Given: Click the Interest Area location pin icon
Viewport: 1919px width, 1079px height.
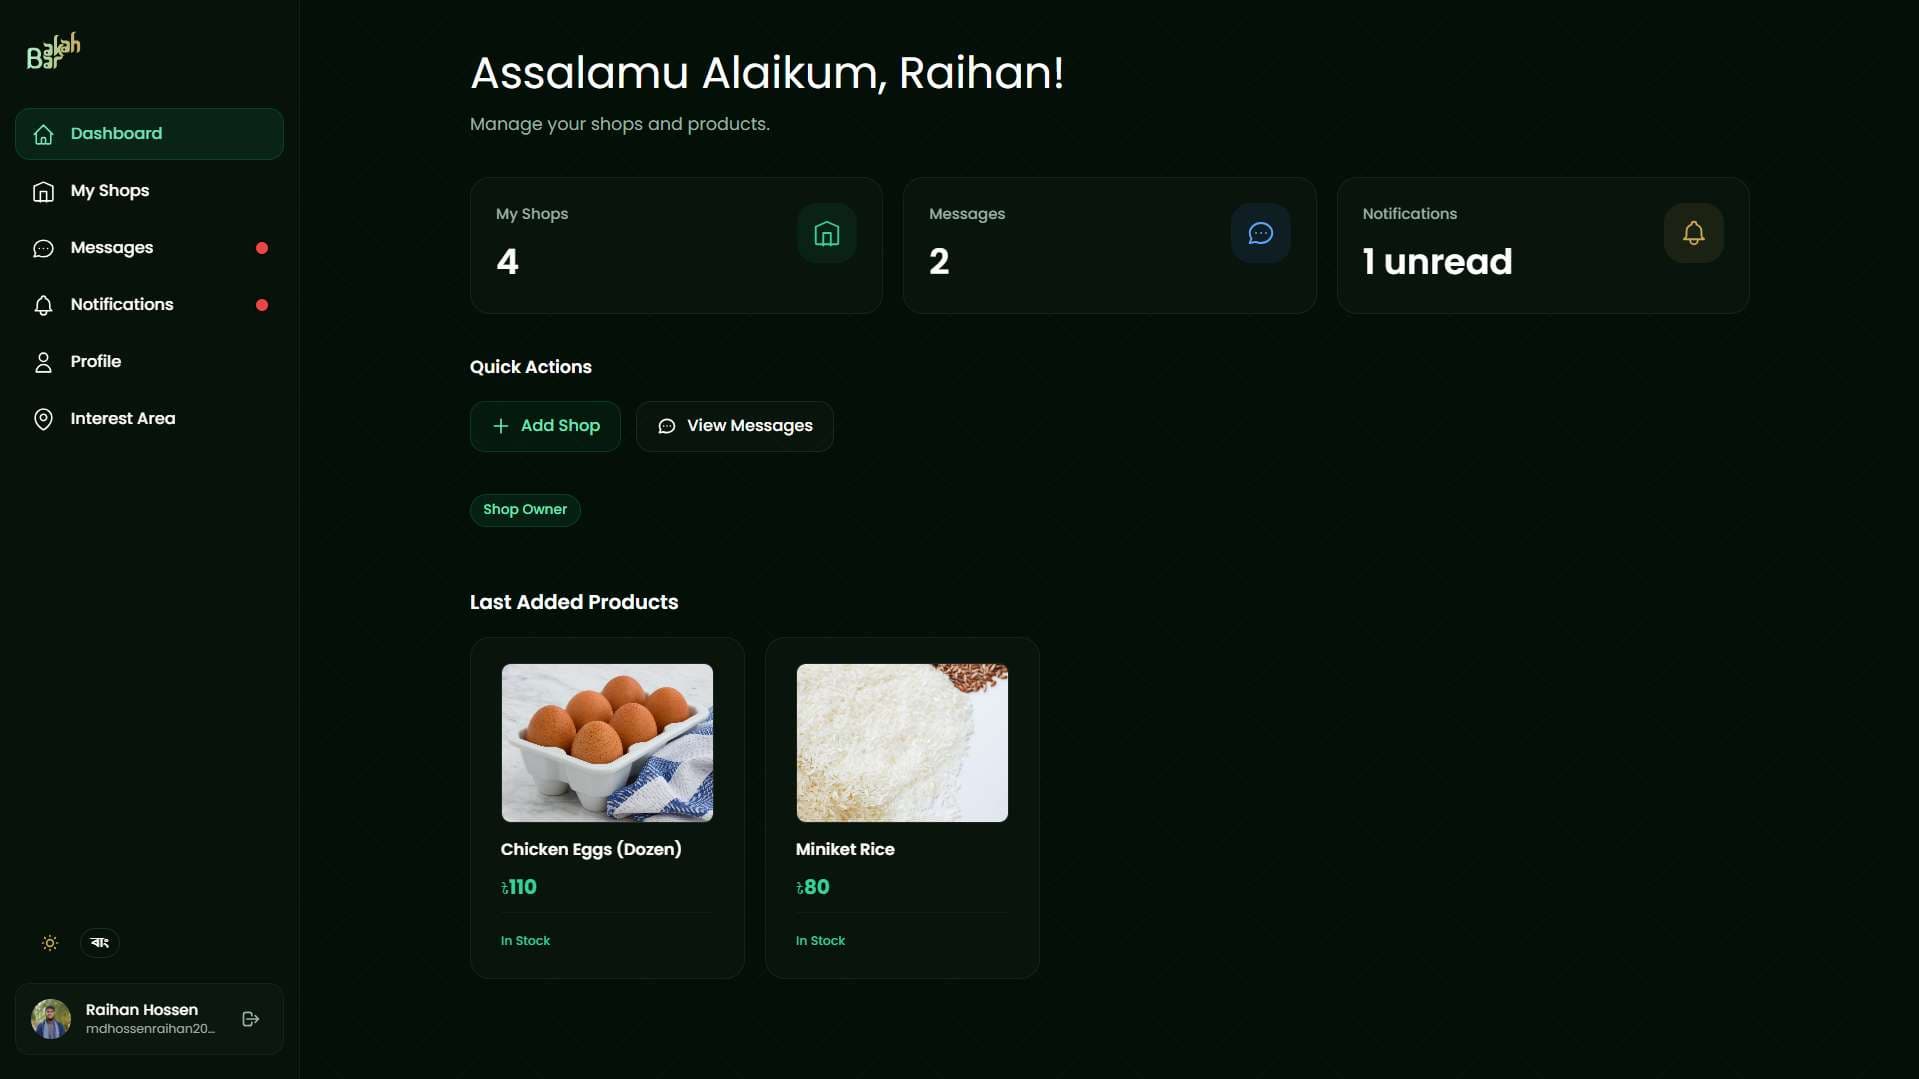Looking at the screenshot, I should click(x=43, y=418).
